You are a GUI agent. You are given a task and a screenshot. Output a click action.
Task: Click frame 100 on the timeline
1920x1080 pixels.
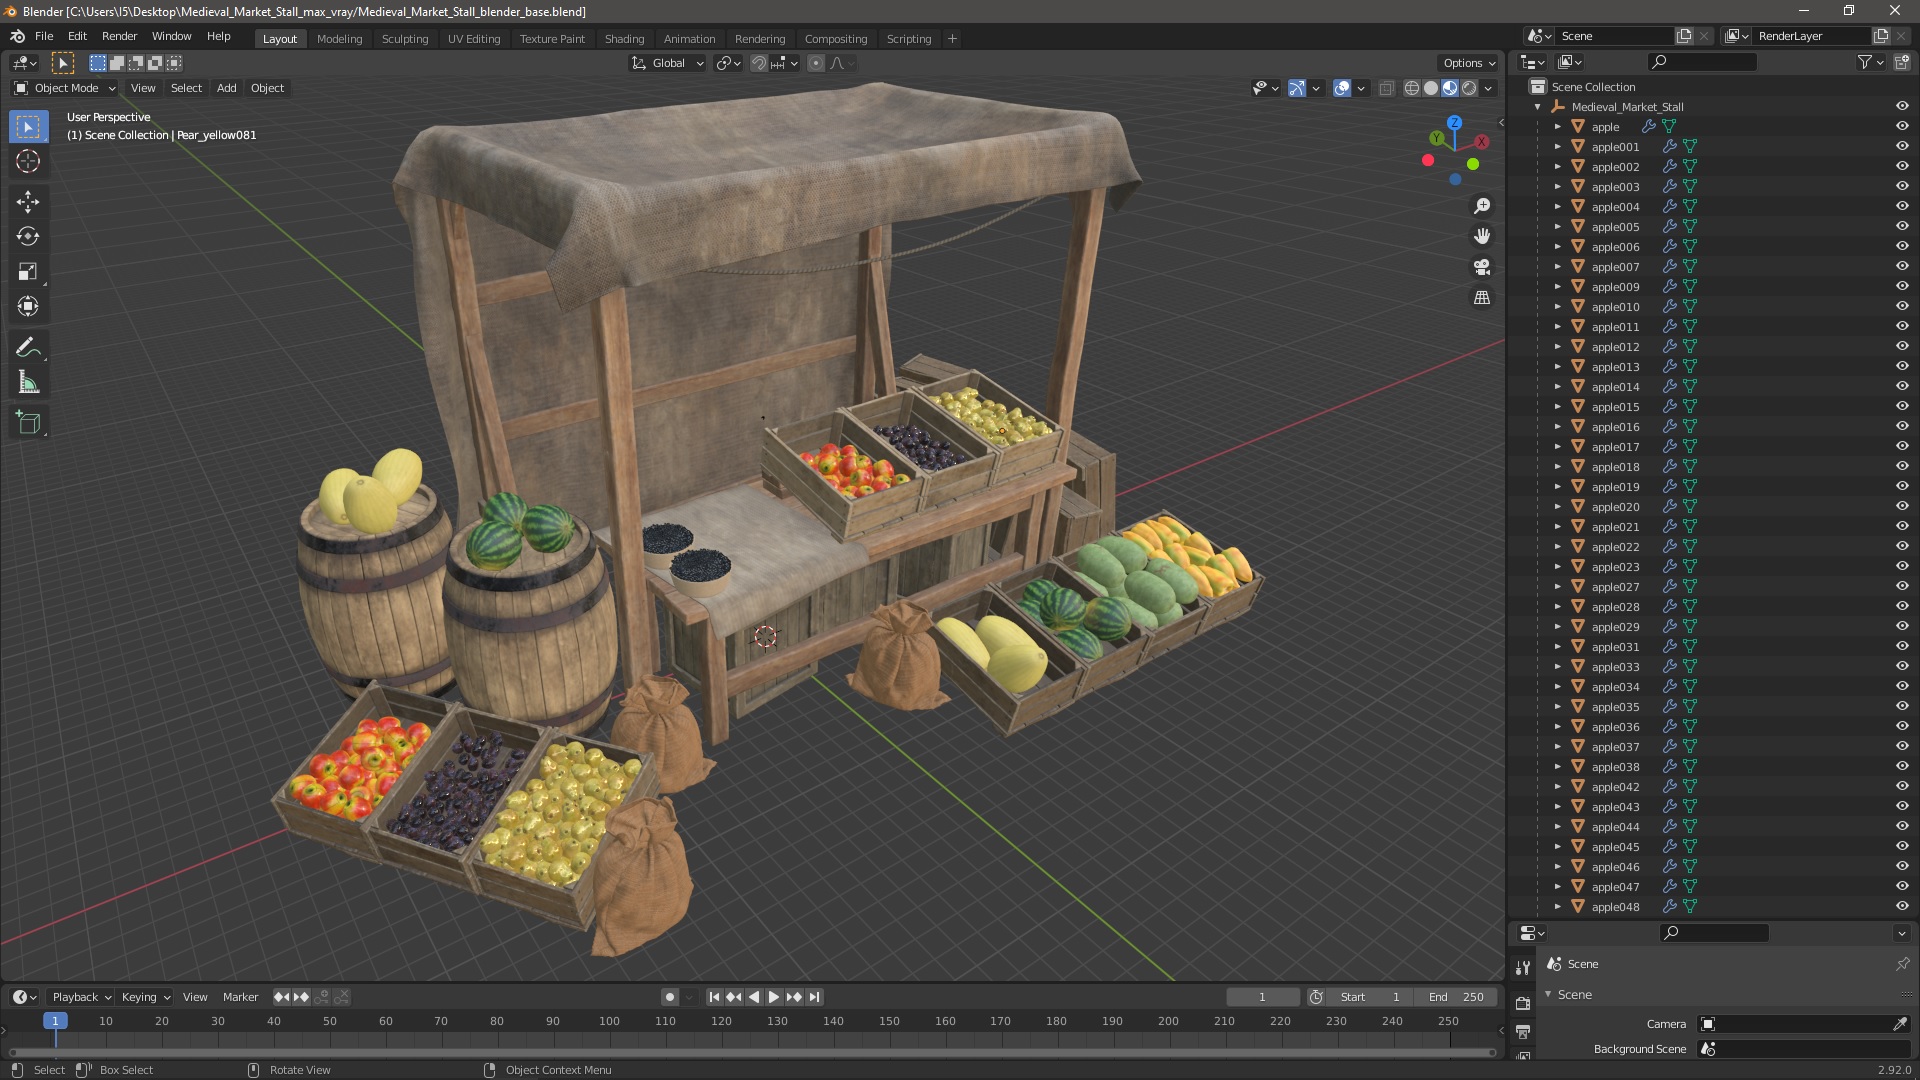(609, 1022)
